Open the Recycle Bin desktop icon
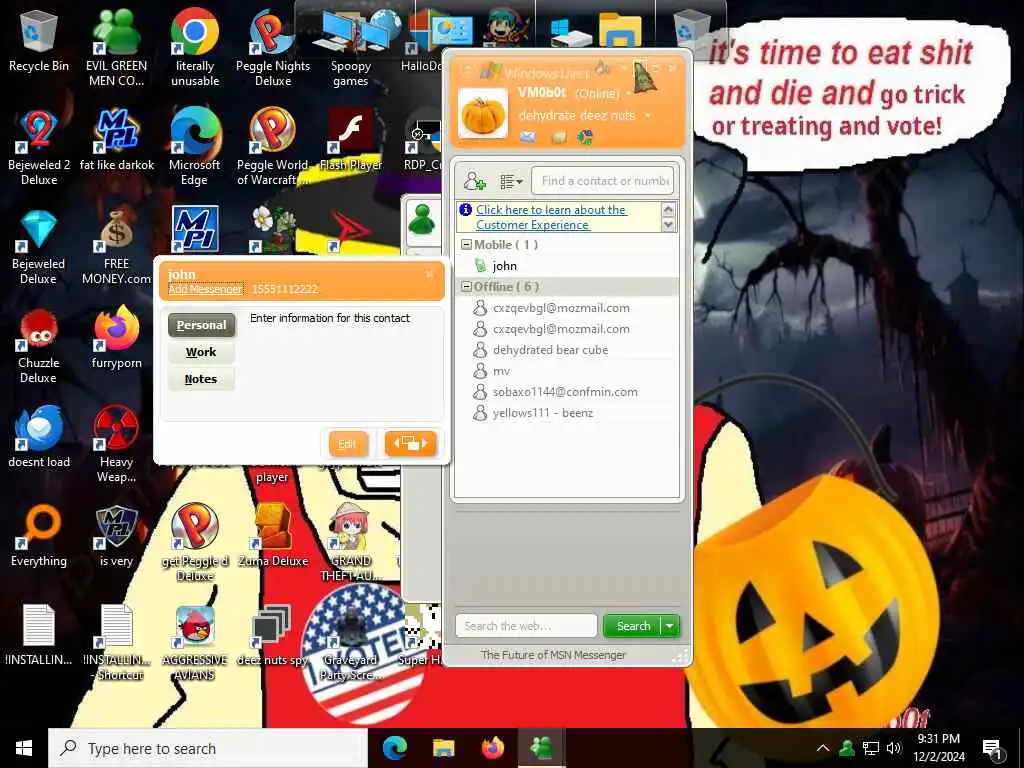Image resolution: width=1024 pixels, height=768 pixels. tap(39, 40)
